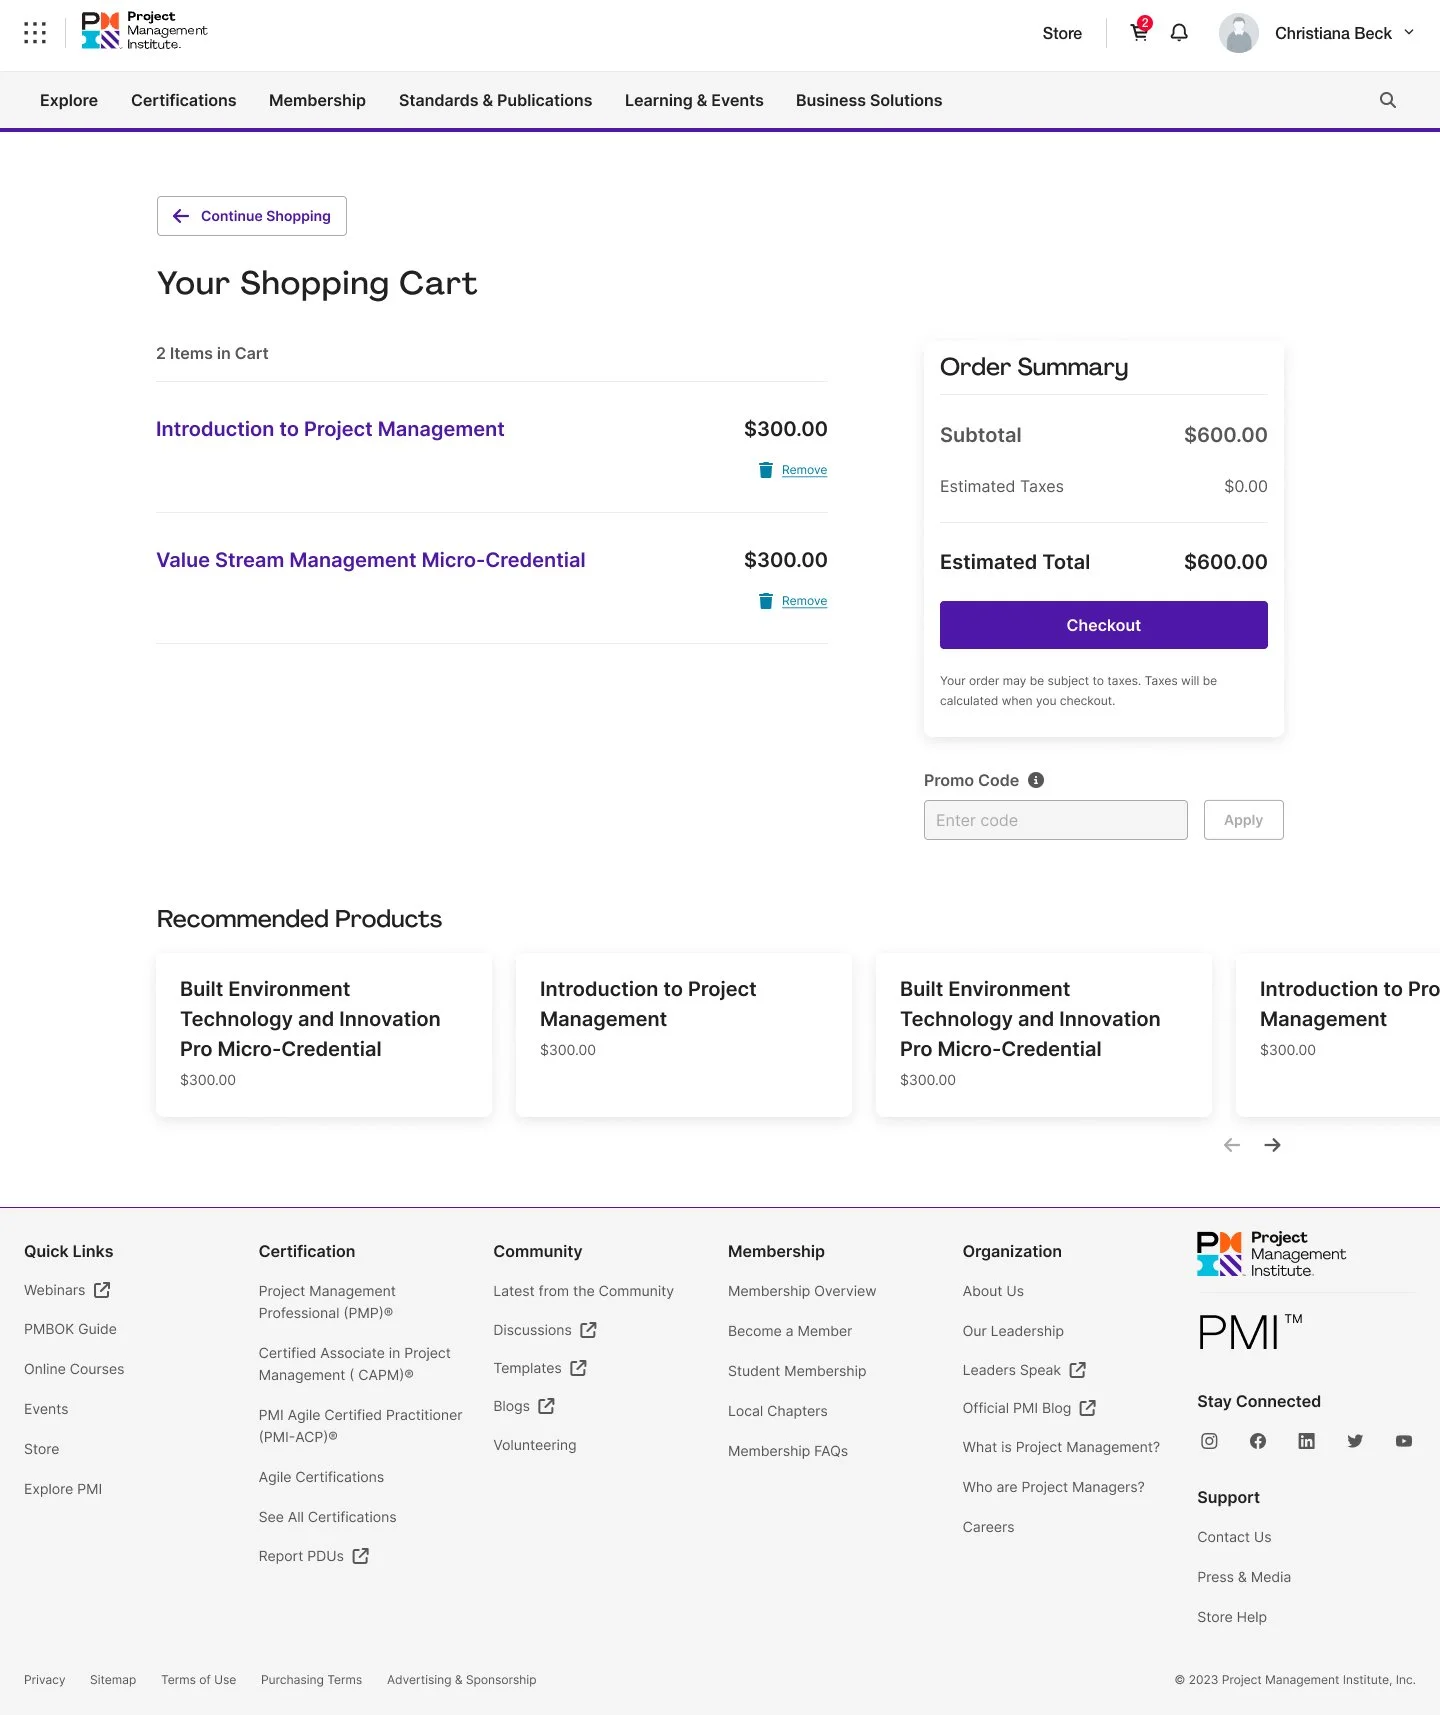Viewport: 1440px width, 1715px height.
Task: Click the user avatar icon
Action: click(1238, 33)
